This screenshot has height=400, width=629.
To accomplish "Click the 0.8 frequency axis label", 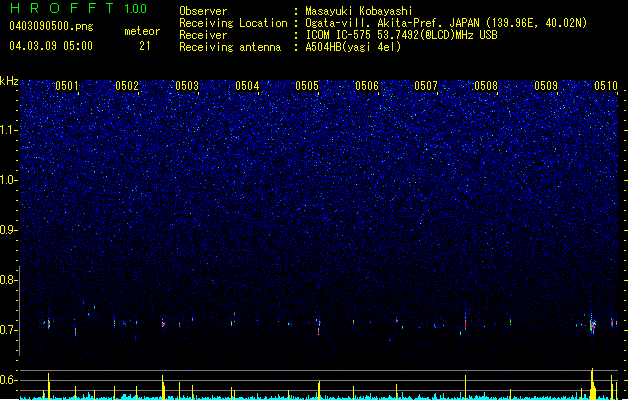I will pos(8,280).
